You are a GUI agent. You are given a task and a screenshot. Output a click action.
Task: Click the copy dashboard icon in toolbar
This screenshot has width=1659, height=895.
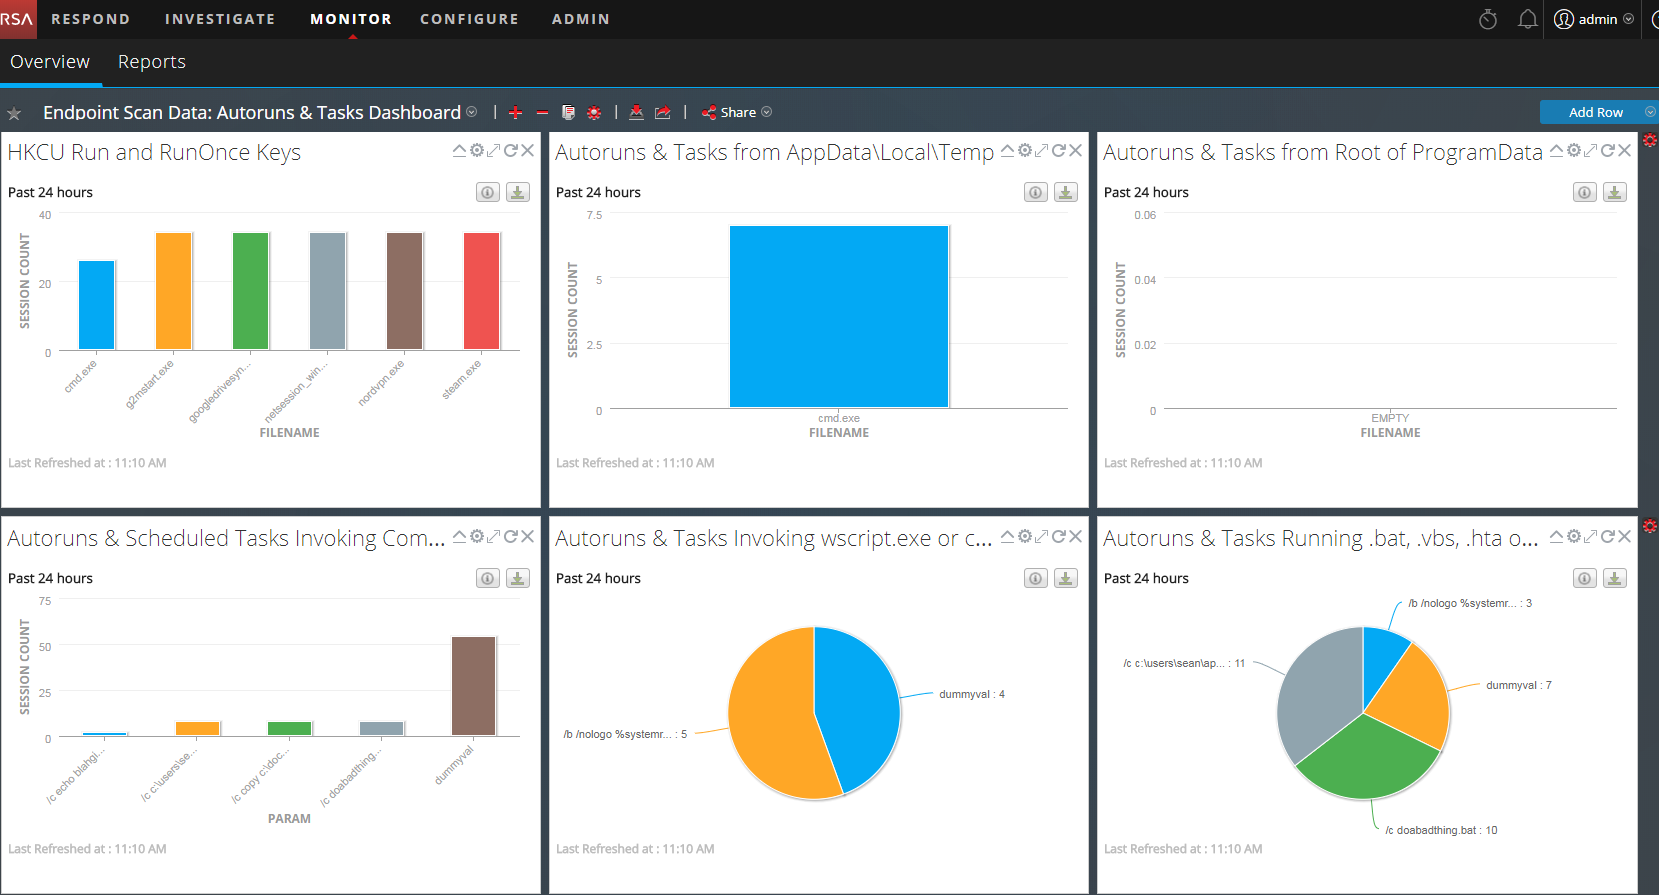[x=568, y=113]
